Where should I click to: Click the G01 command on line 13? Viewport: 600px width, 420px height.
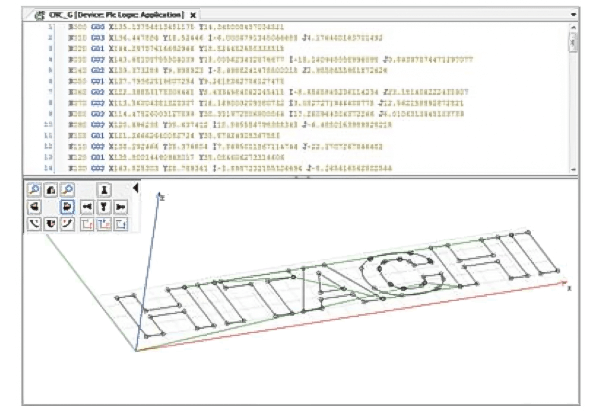coord(98,157)
